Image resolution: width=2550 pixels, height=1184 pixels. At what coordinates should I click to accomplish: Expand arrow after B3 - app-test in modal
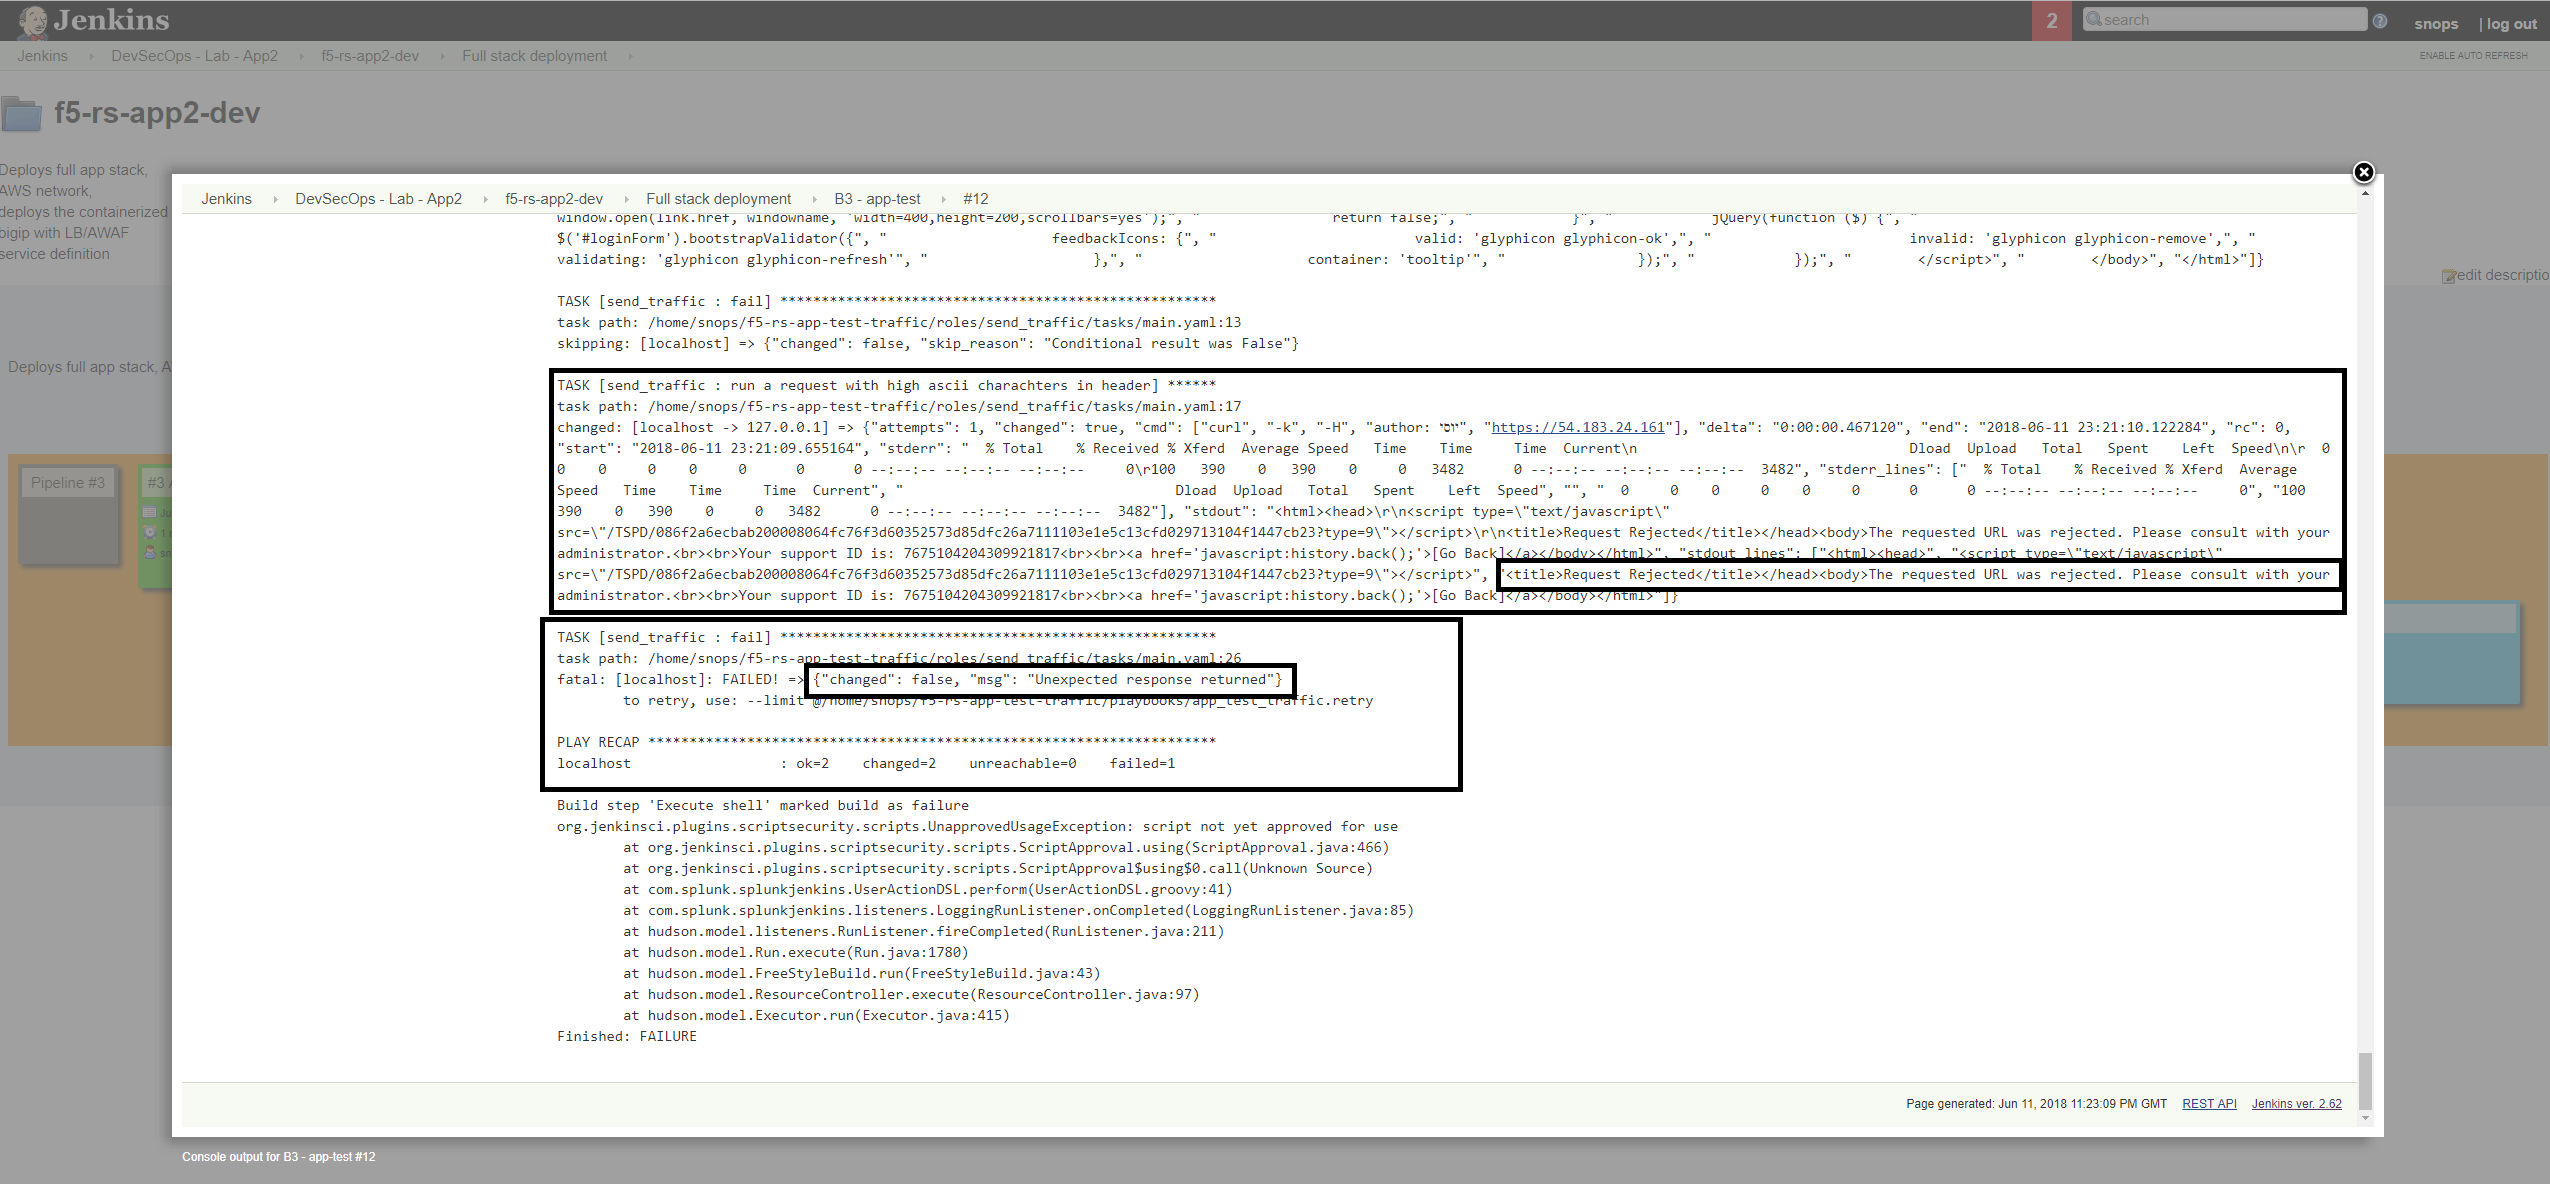tap(943, 199)
